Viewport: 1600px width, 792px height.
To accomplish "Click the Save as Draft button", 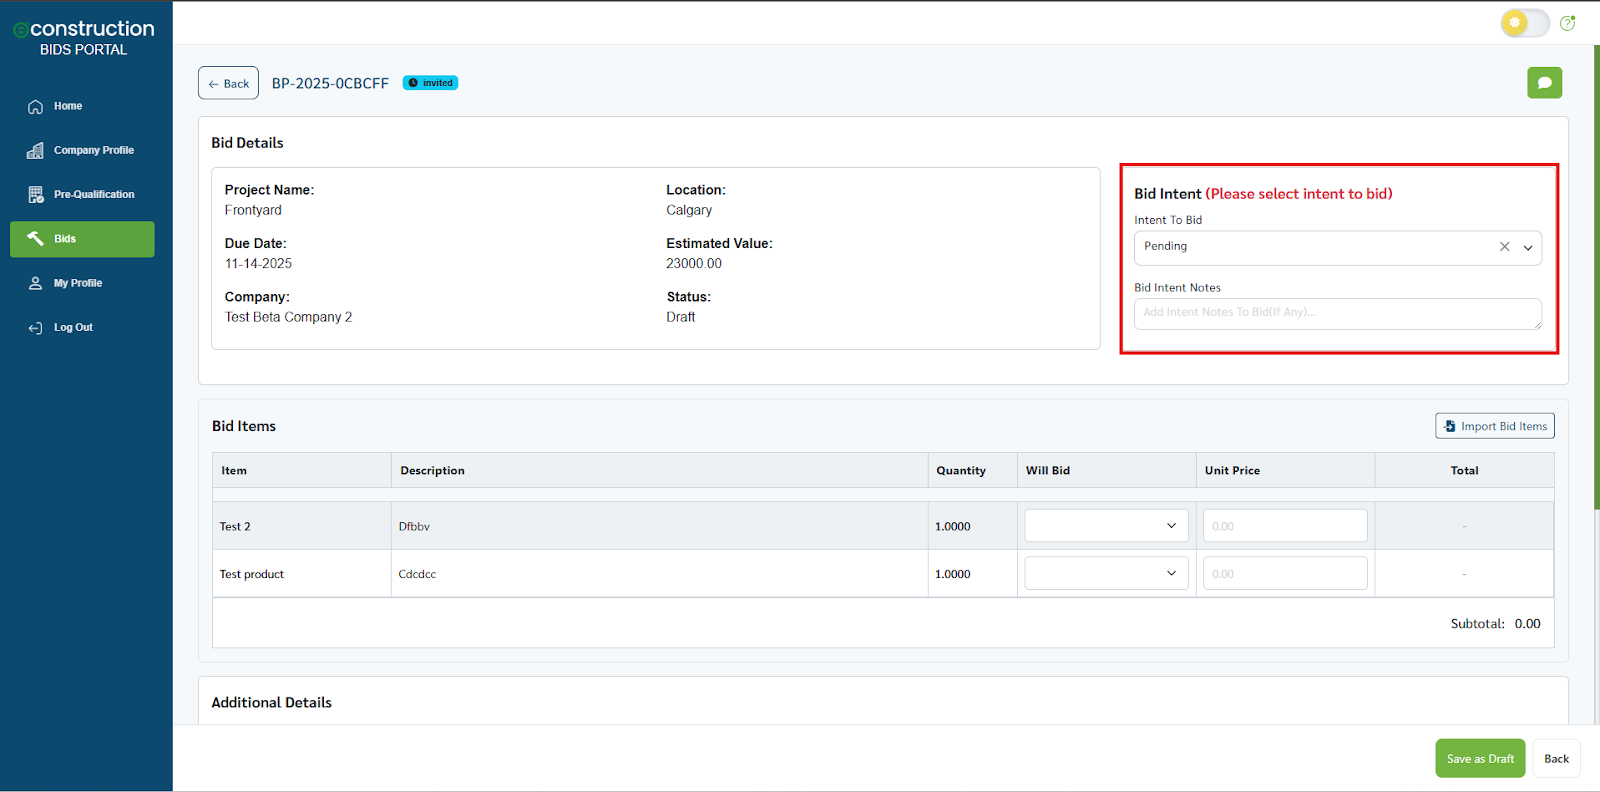I will [1480, 759].
